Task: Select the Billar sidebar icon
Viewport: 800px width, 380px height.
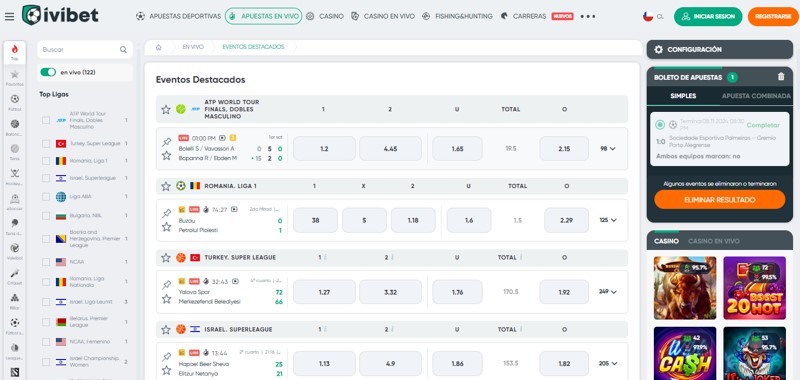Action: (x=14, y=300)
